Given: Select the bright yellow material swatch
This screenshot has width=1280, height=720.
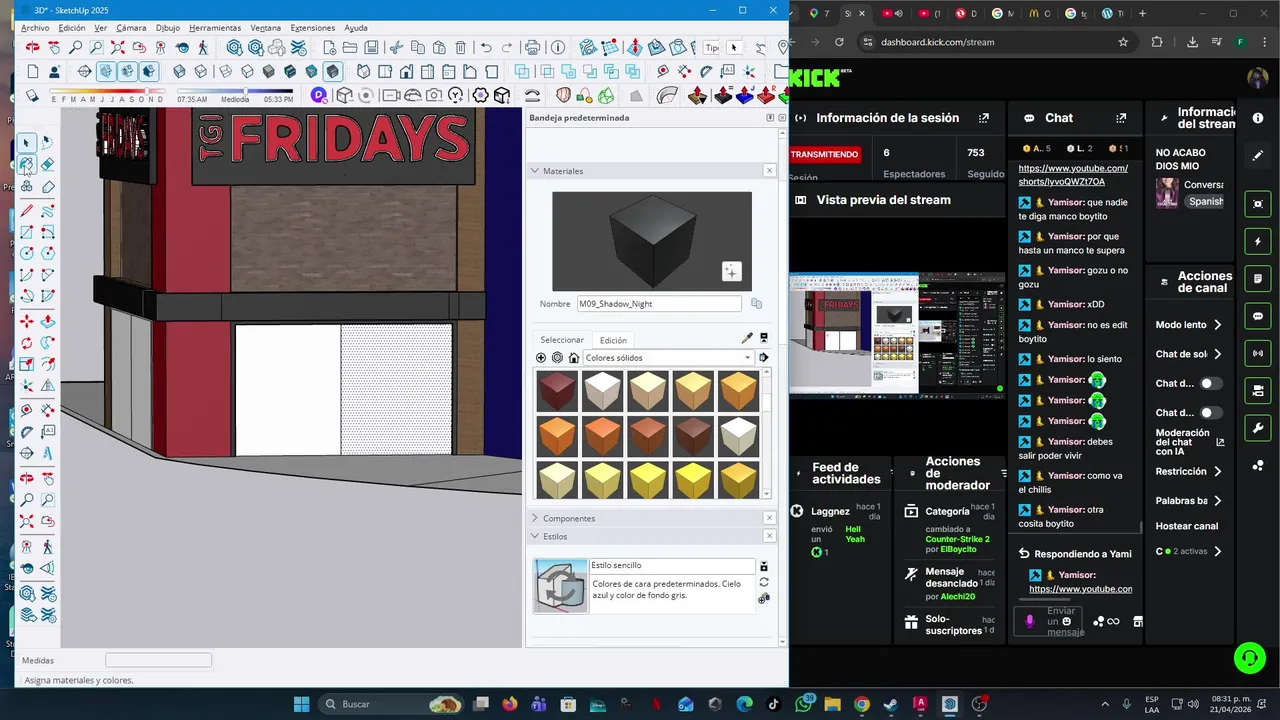Looking at the screenshot, I should (693, 481).
